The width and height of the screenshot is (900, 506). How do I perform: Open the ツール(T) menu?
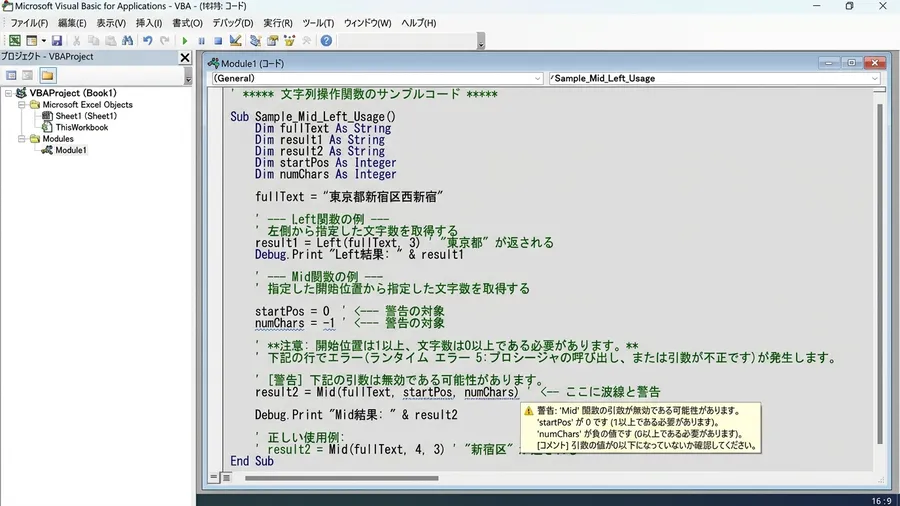318,23
